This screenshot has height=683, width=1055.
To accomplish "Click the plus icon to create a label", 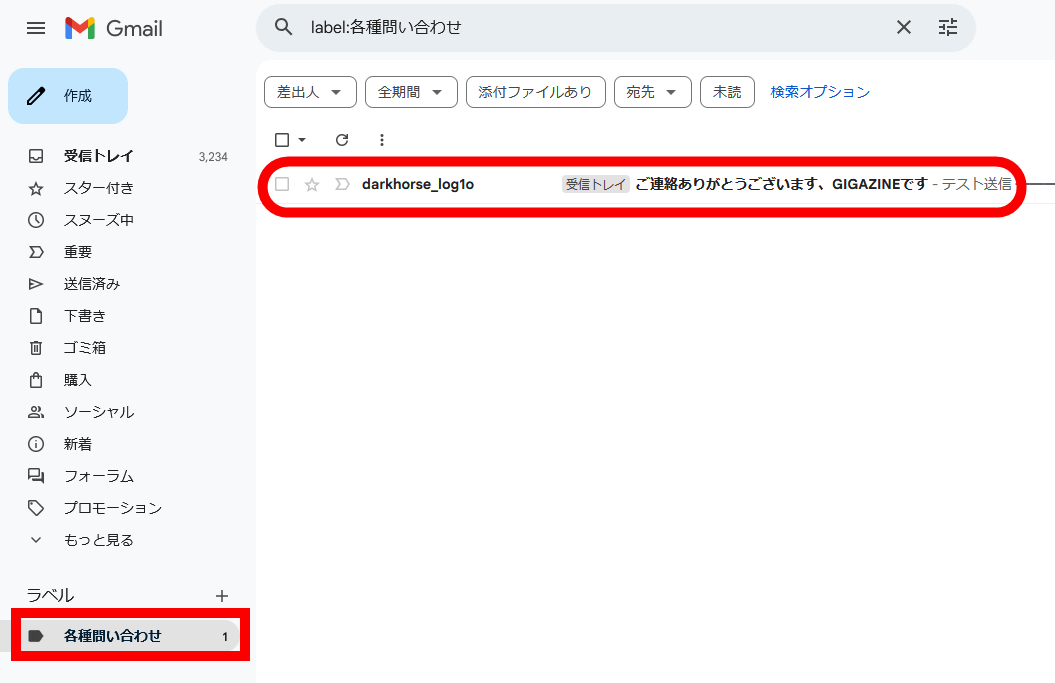I will point(222,596).
